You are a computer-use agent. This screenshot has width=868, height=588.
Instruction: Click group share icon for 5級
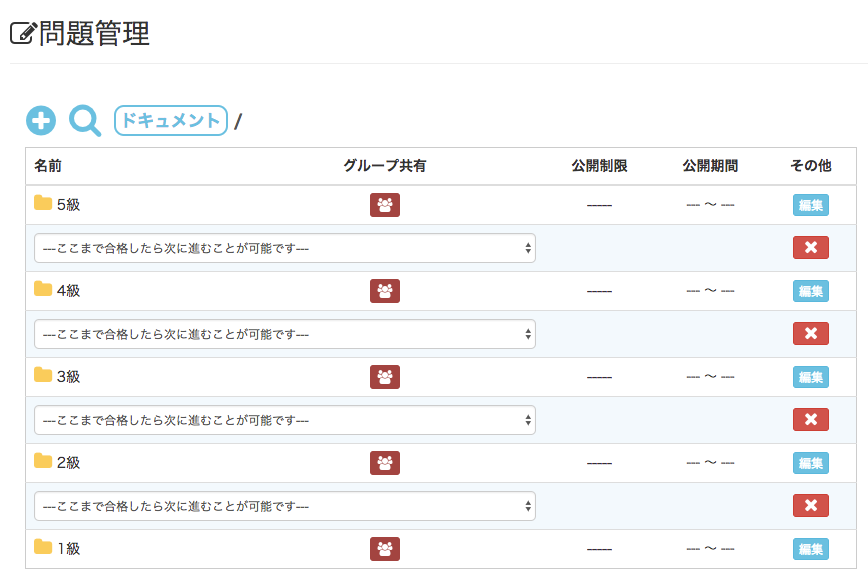[385, 205]
